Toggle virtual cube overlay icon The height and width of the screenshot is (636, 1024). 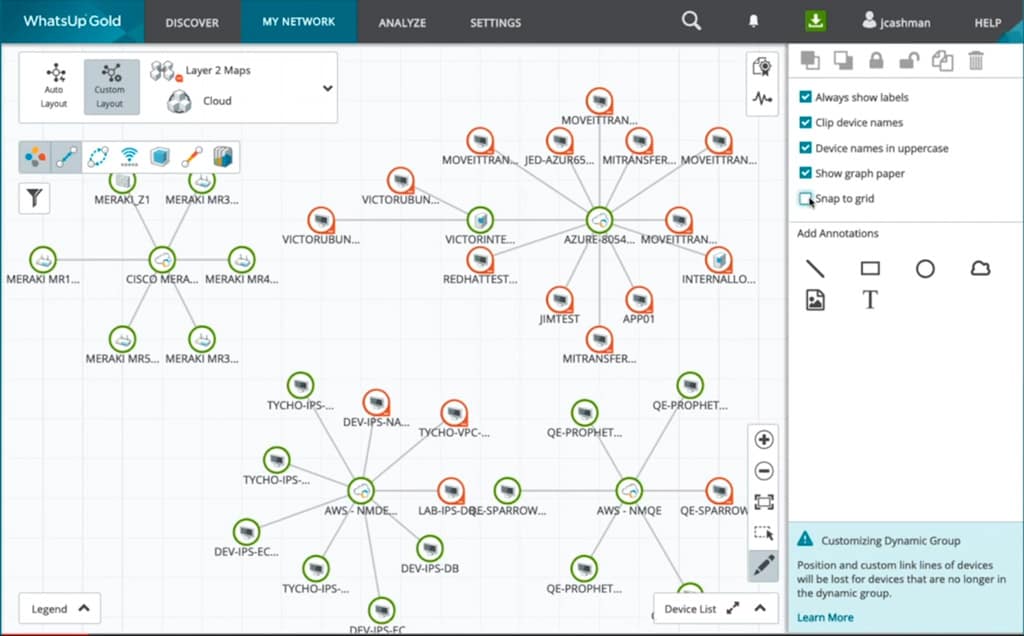160,157
